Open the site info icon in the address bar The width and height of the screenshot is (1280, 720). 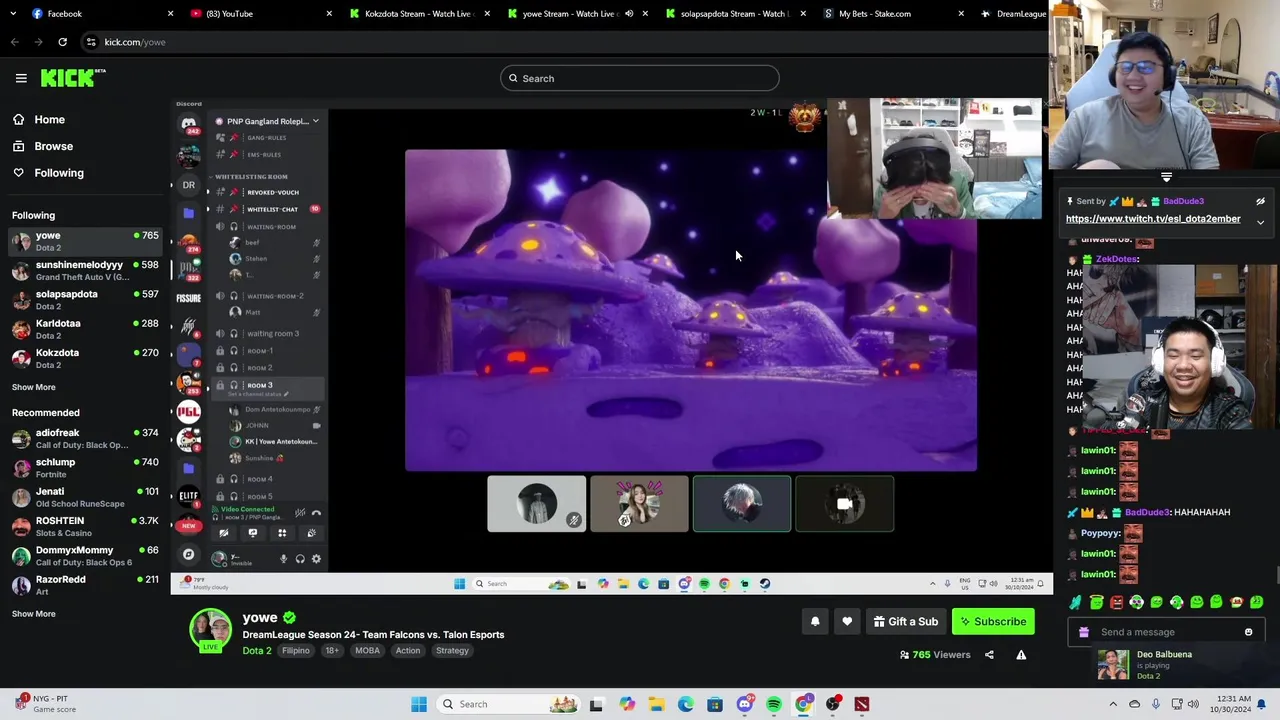(91, 42)
